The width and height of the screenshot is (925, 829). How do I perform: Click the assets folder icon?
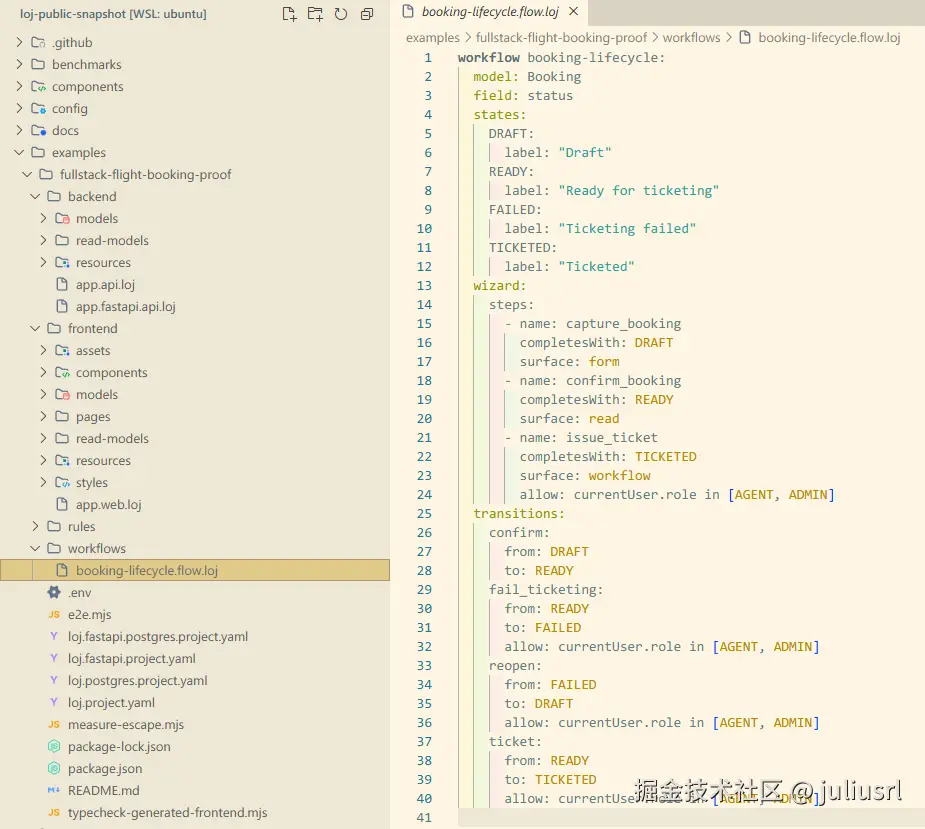tap(63, 350)
